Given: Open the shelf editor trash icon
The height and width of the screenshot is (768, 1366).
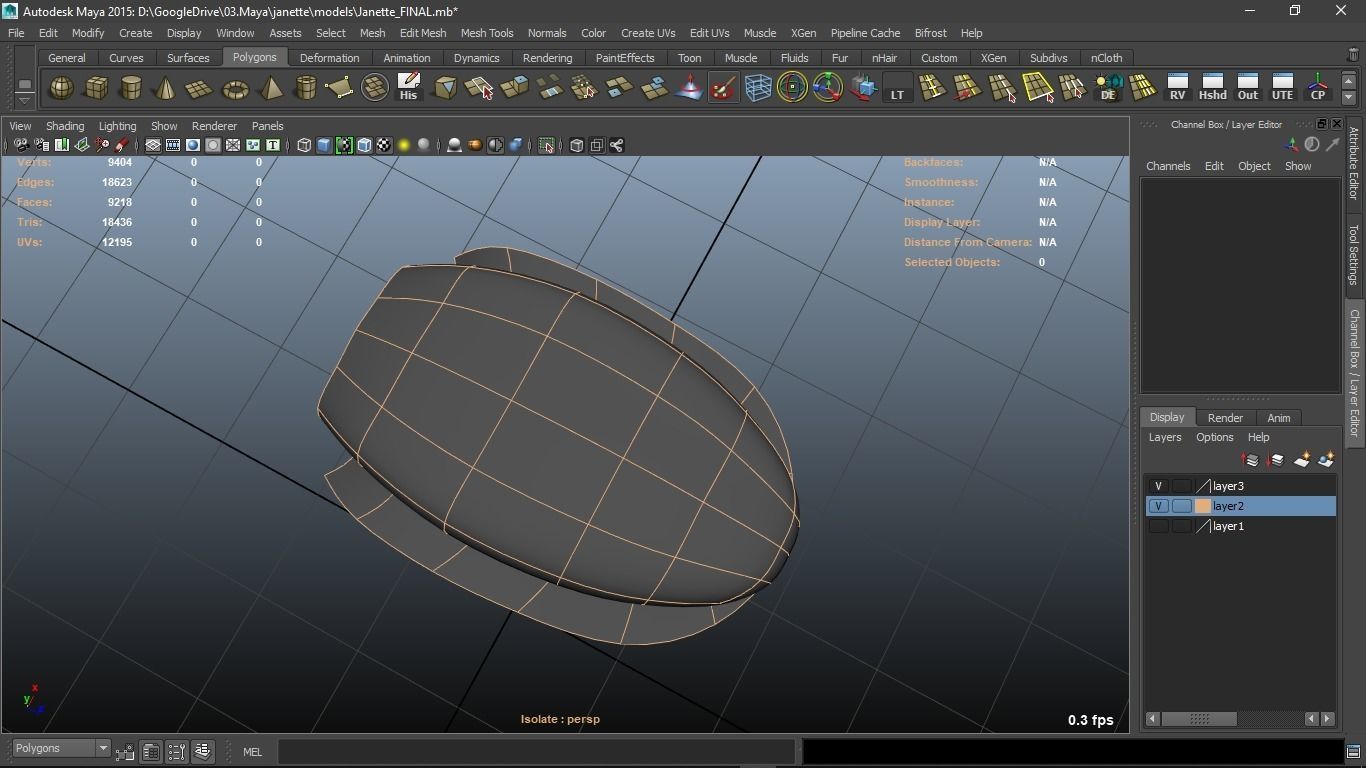Looking at the screenshot, I should coord(1354,55).
